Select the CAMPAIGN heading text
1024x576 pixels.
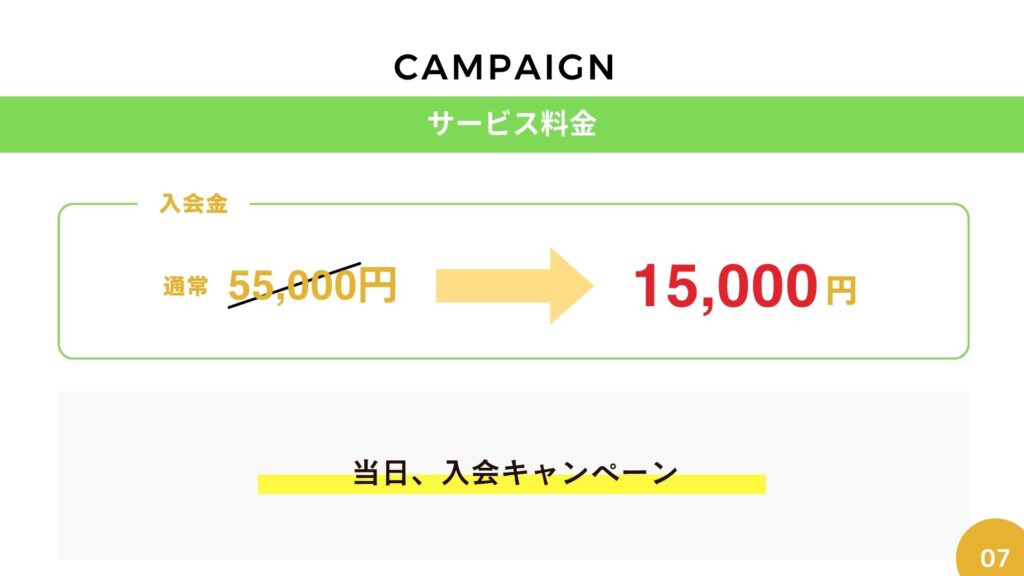[504, 67]
